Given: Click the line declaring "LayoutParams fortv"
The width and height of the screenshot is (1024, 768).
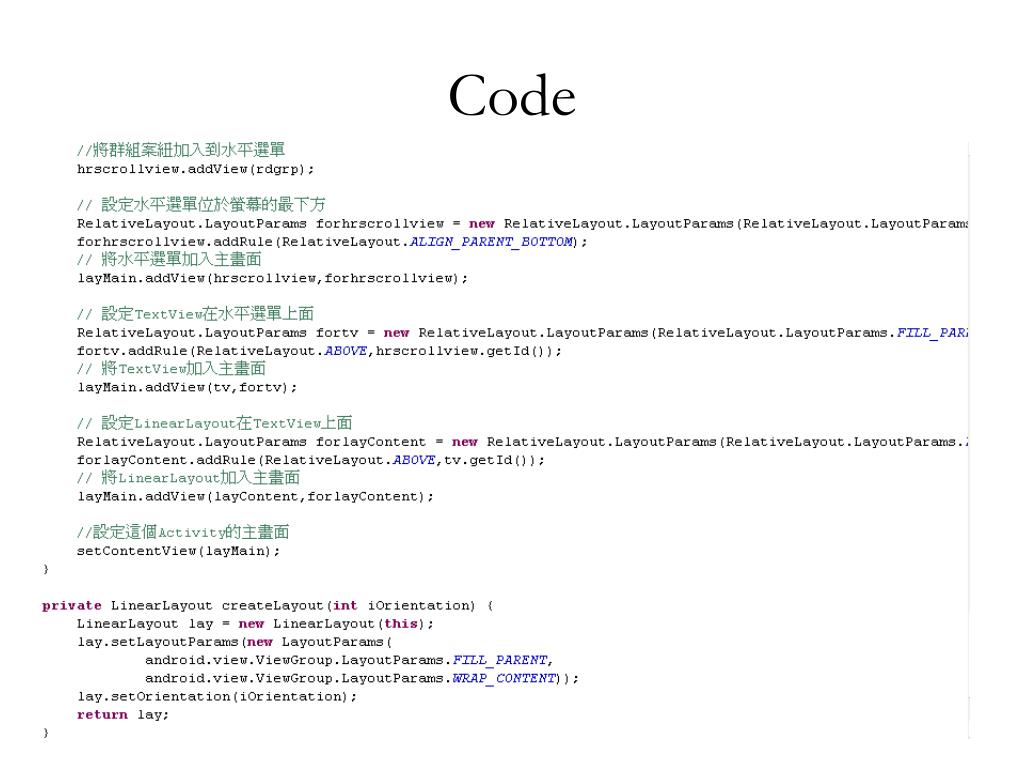Looking at the screenshot, I should click(522, 333).
